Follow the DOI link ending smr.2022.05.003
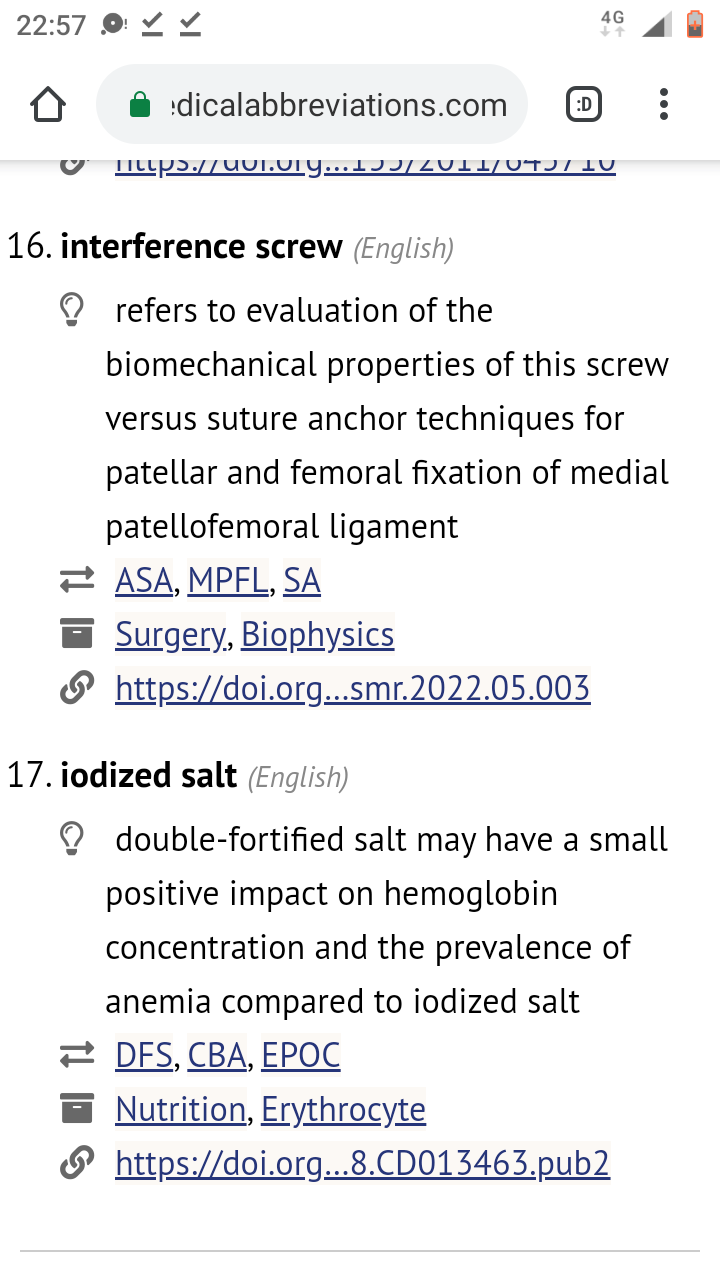This screenshot has height=1280, width=720. tap(353, 688)
